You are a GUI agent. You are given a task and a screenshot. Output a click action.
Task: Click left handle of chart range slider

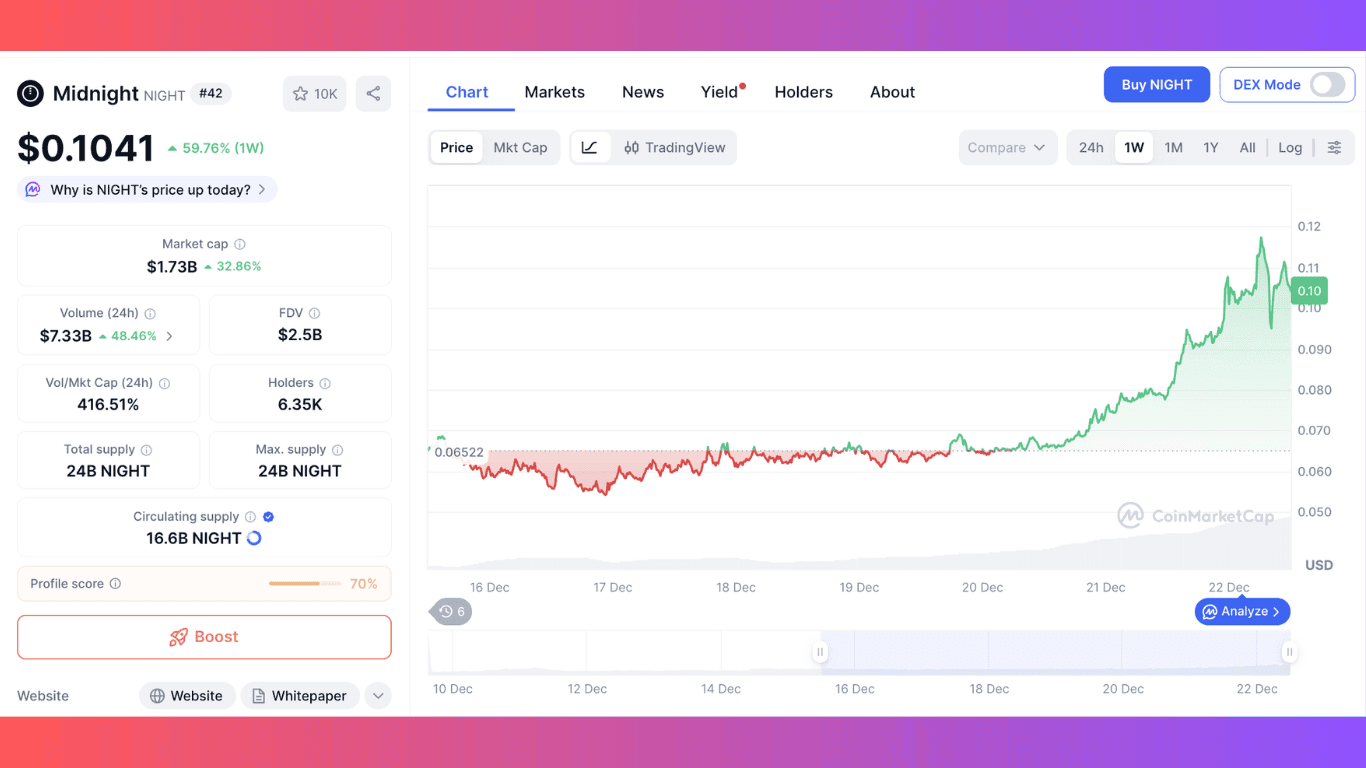[820, 652]
